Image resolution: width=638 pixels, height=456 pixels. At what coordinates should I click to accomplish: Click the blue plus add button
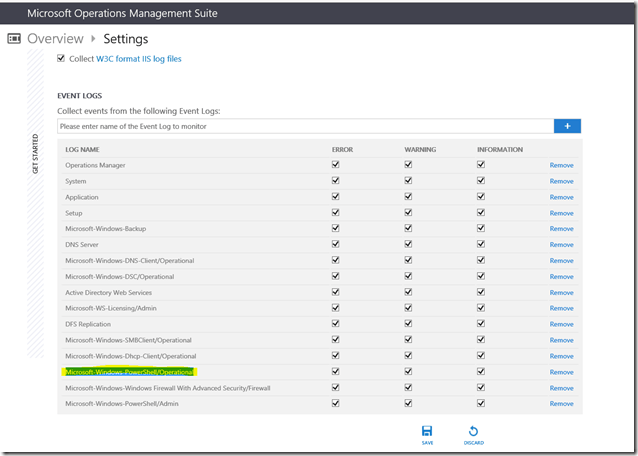point(567,126)
